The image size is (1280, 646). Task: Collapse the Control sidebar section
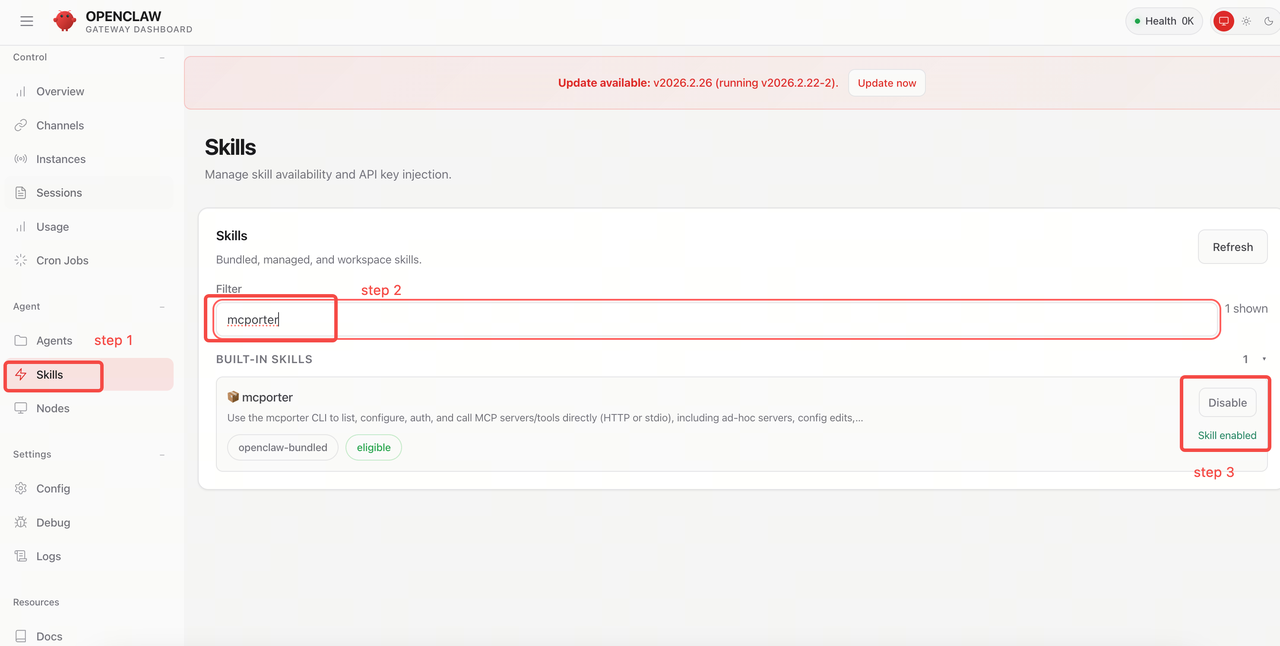point(162,58)
